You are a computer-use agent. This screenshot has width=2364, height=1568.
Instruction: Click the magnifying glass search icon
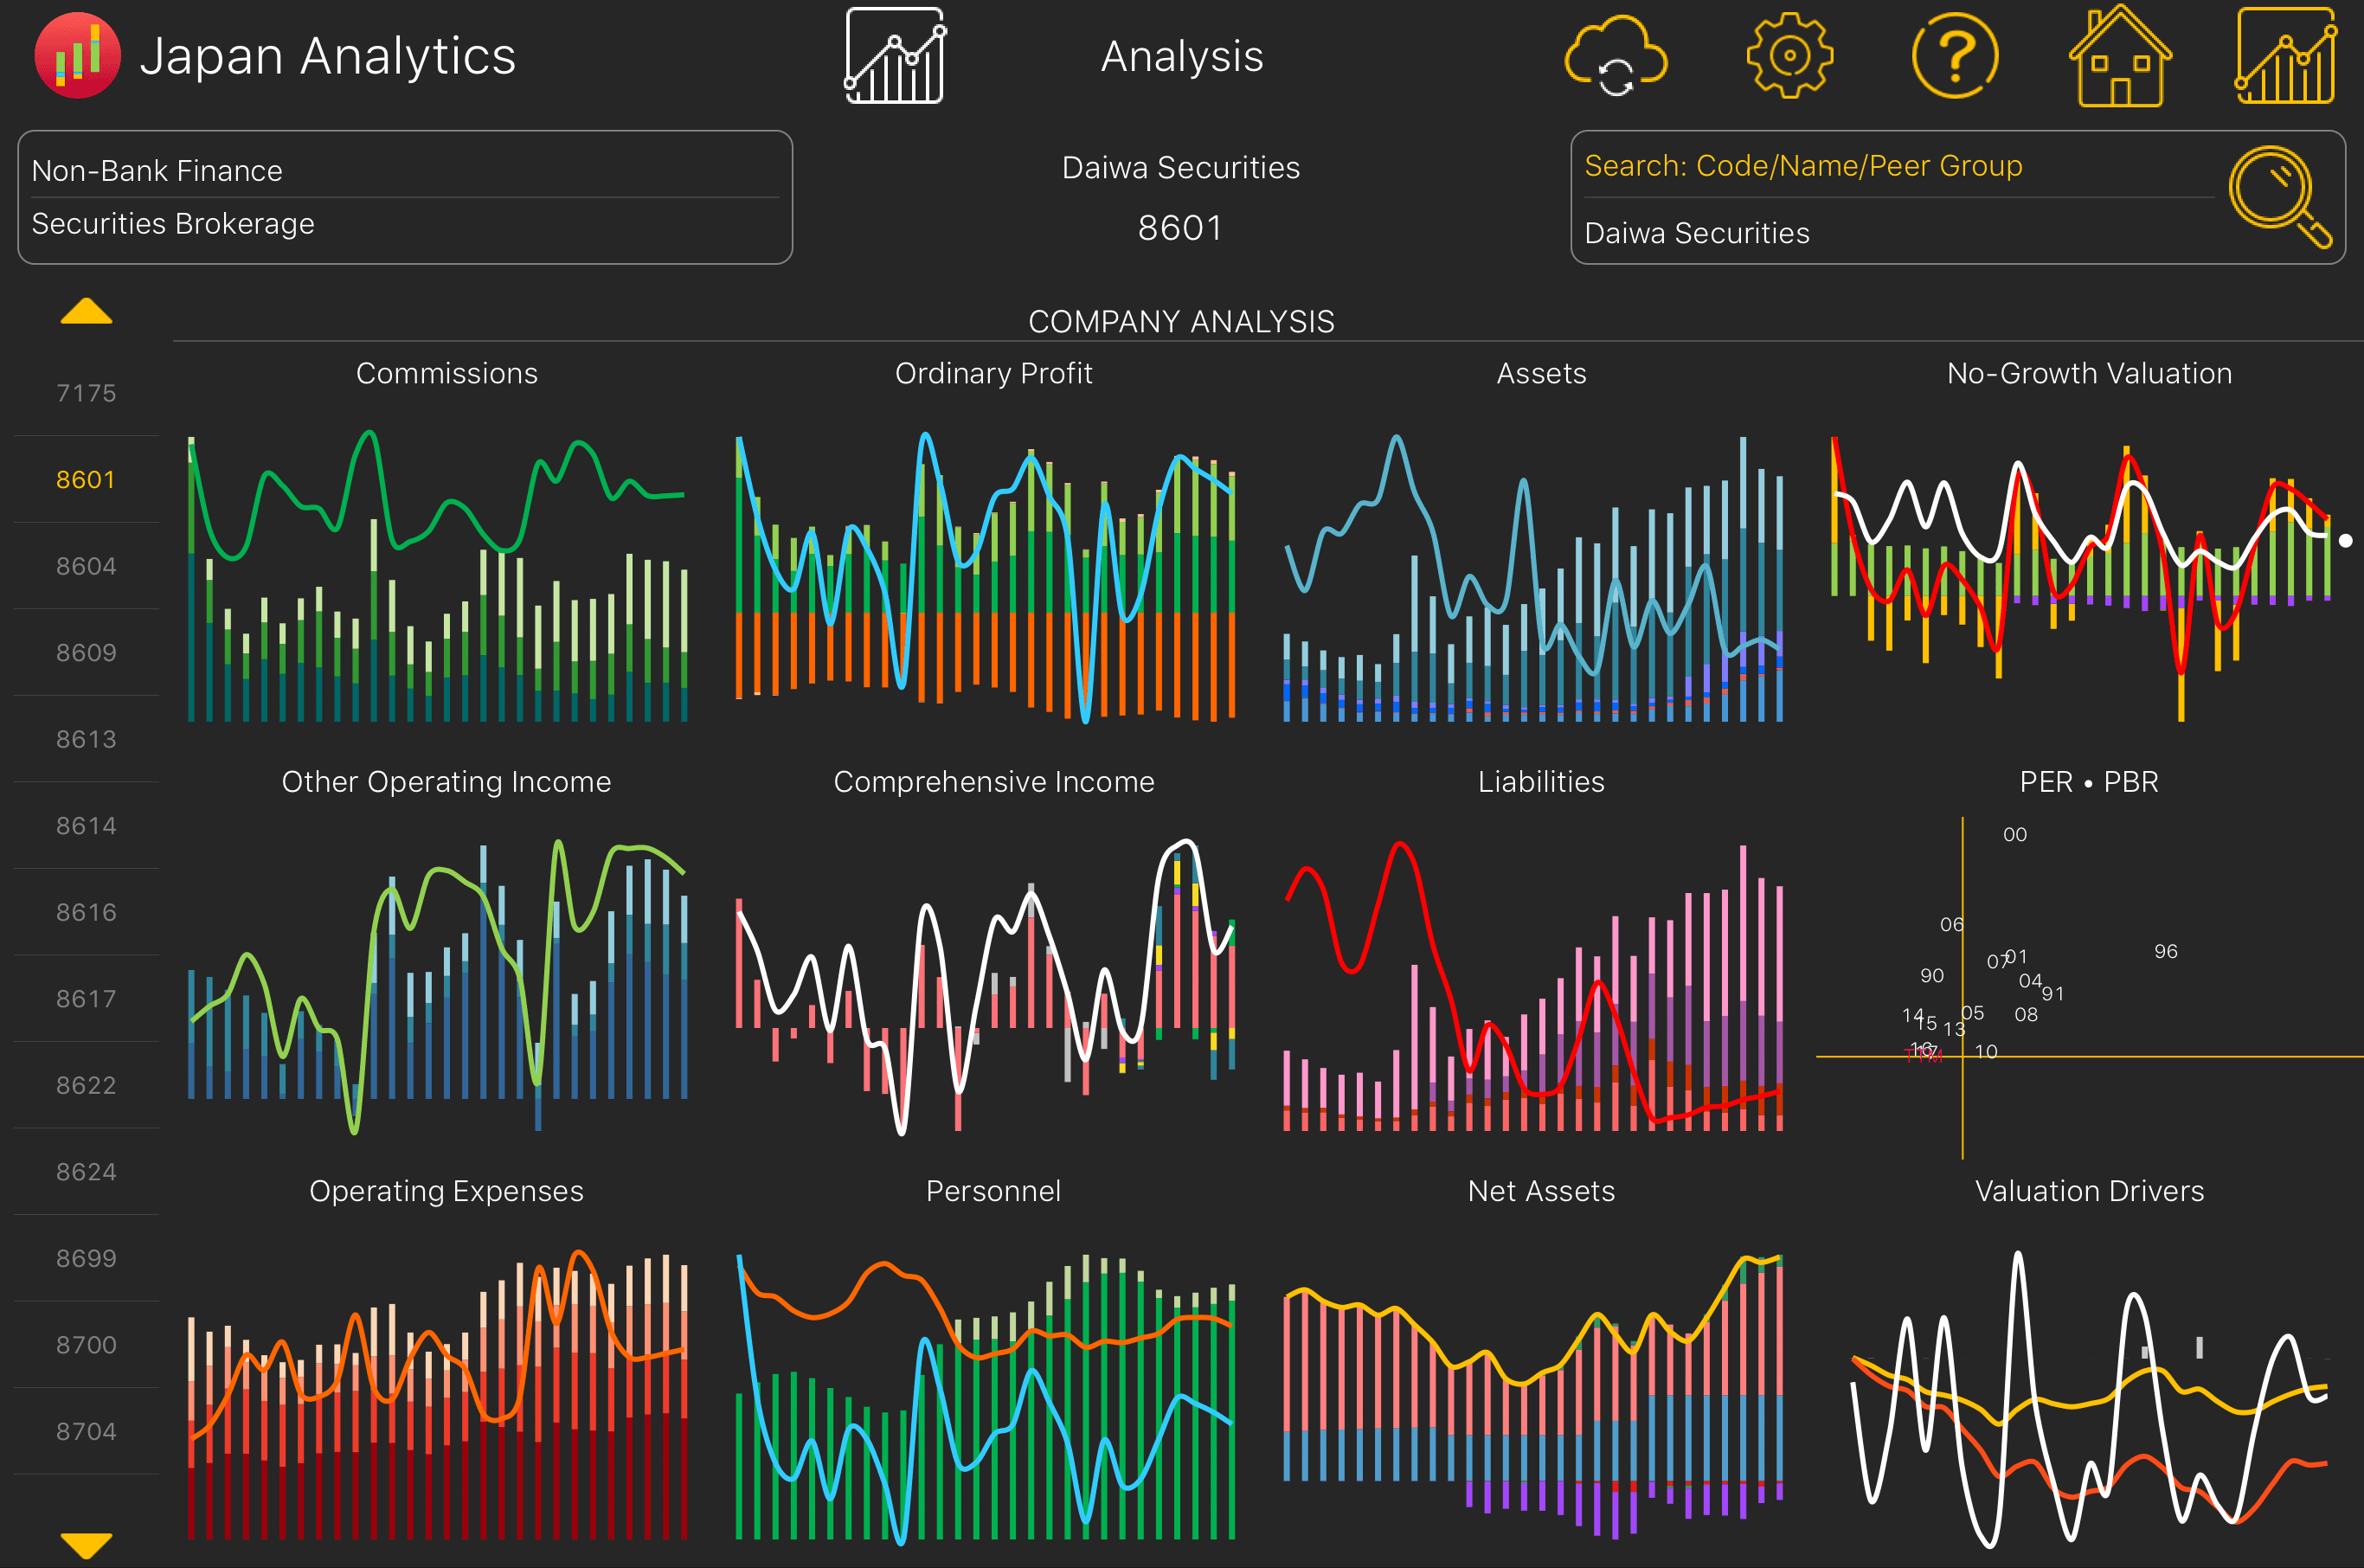tap(2280, 195)
